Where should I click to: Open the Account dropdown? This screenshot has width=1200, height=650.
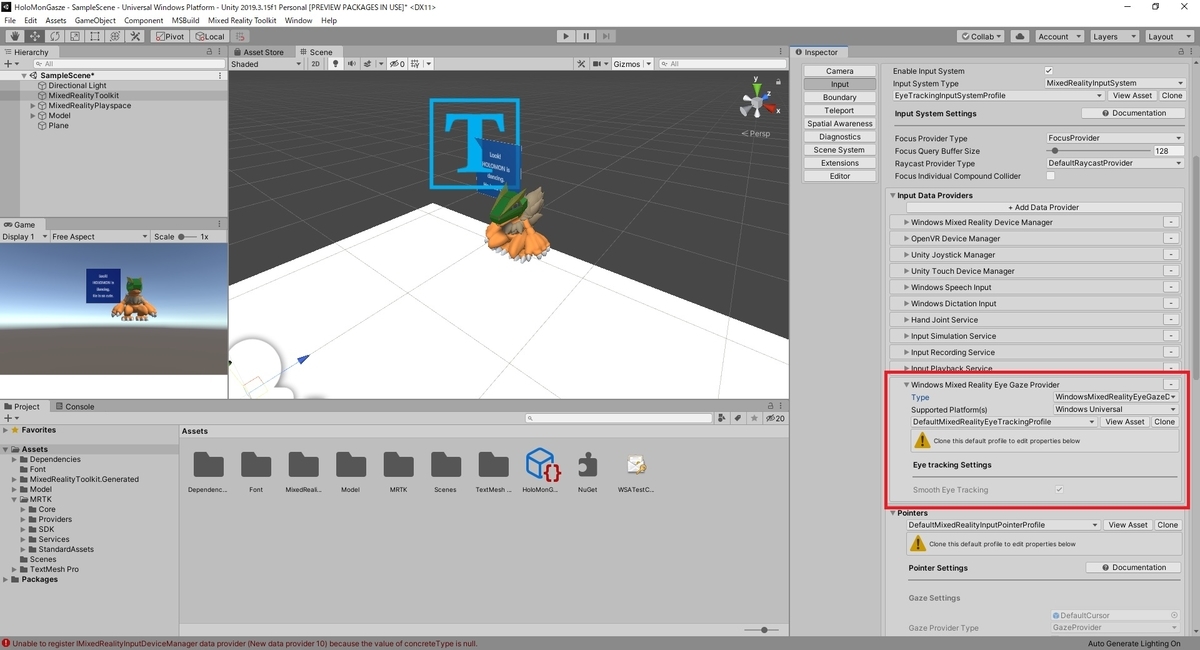tap(1058, 36)
